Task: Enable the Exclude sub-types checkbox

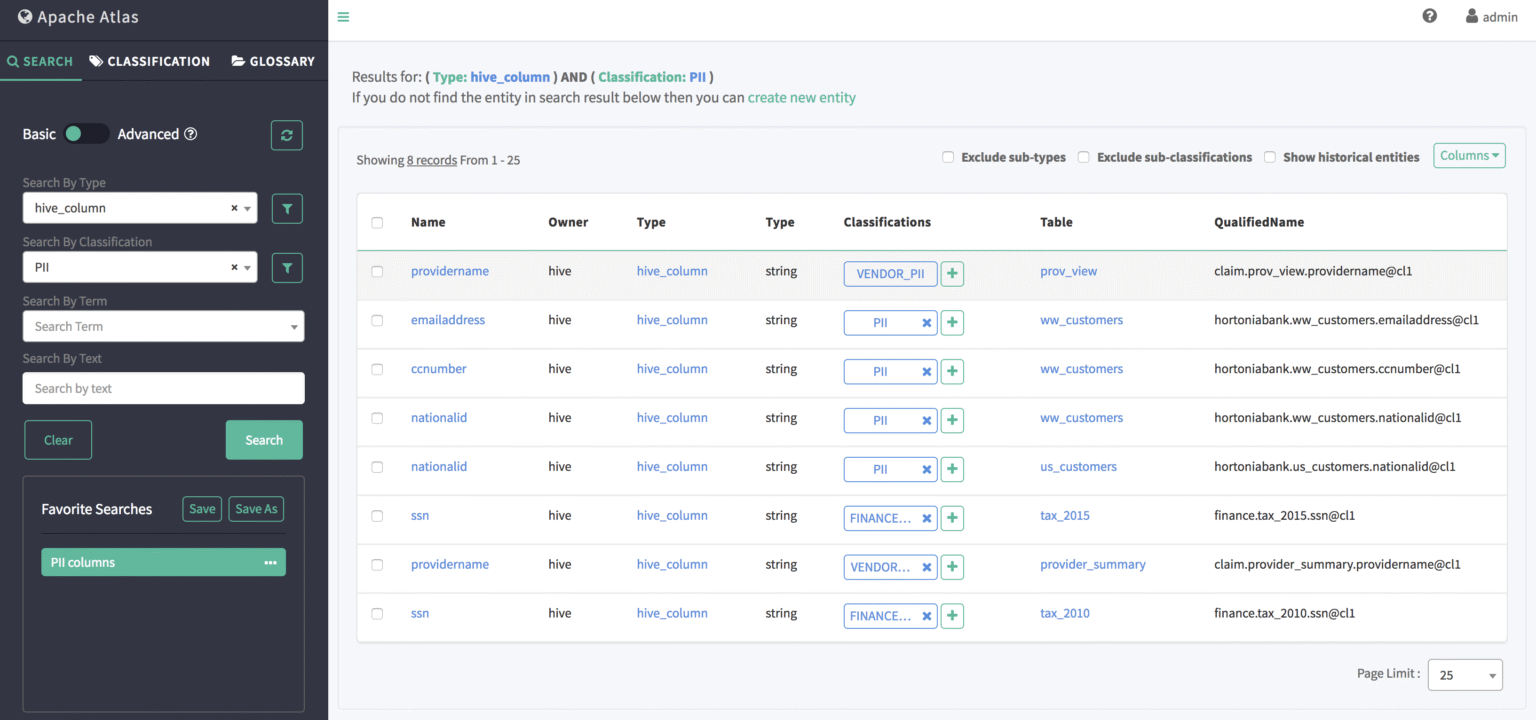Action: point(947,156)
